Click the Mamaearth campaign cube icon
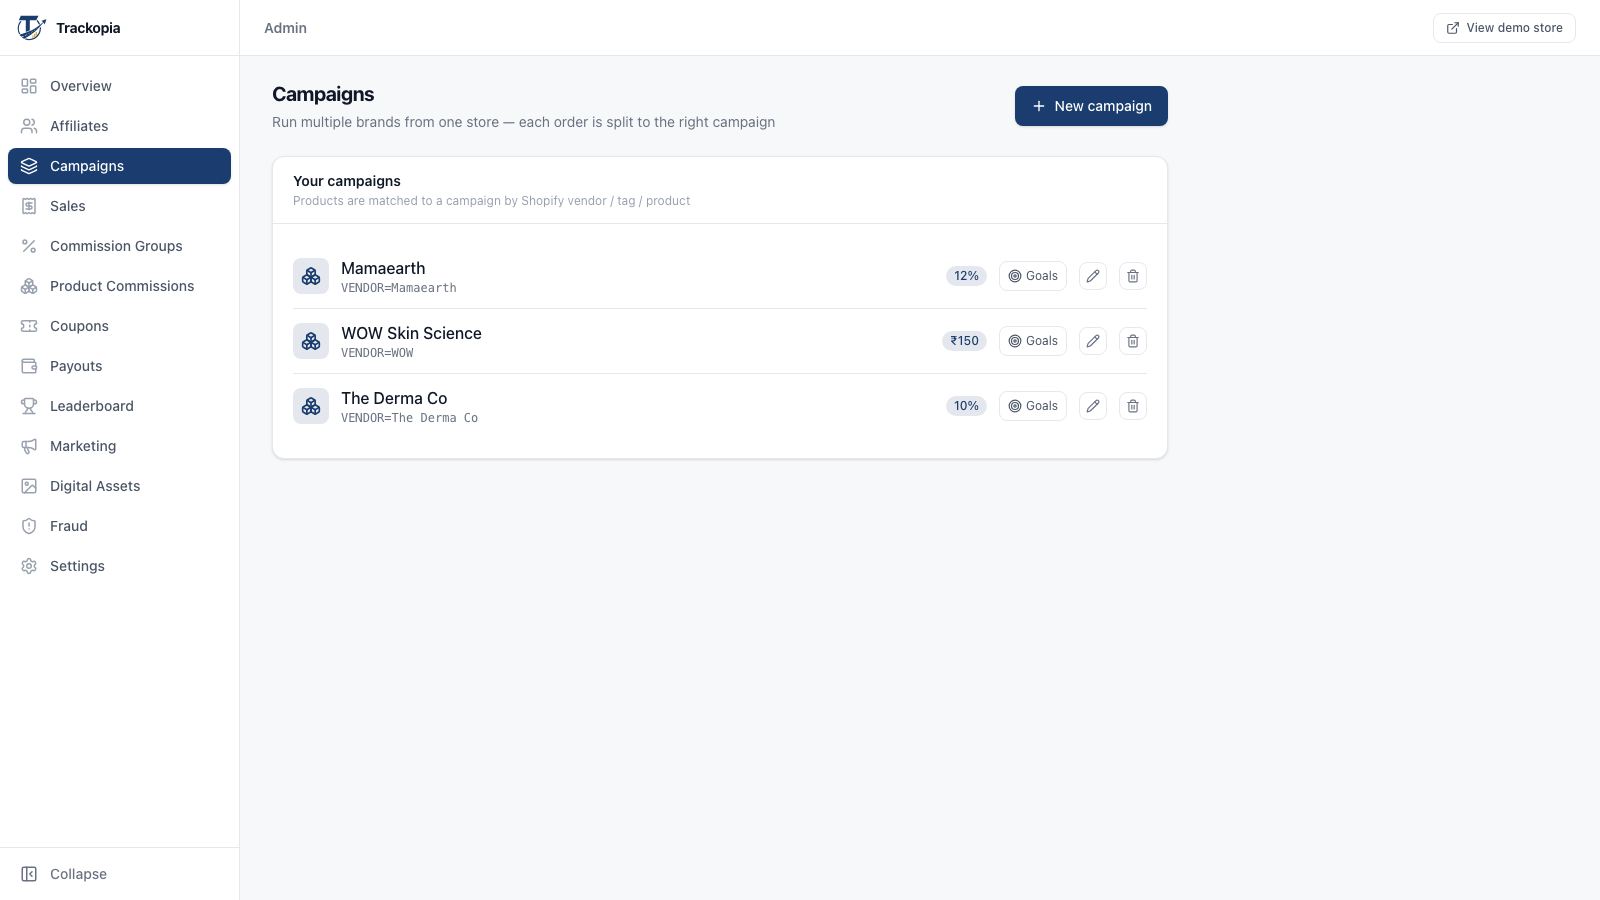This screenshot has height=900, width=1600. point(311,276)
